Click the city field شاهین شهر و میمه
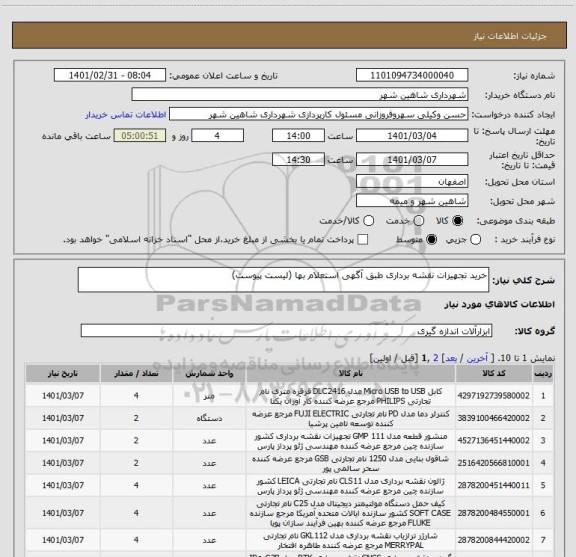576x557 pixels. (412, 201)
